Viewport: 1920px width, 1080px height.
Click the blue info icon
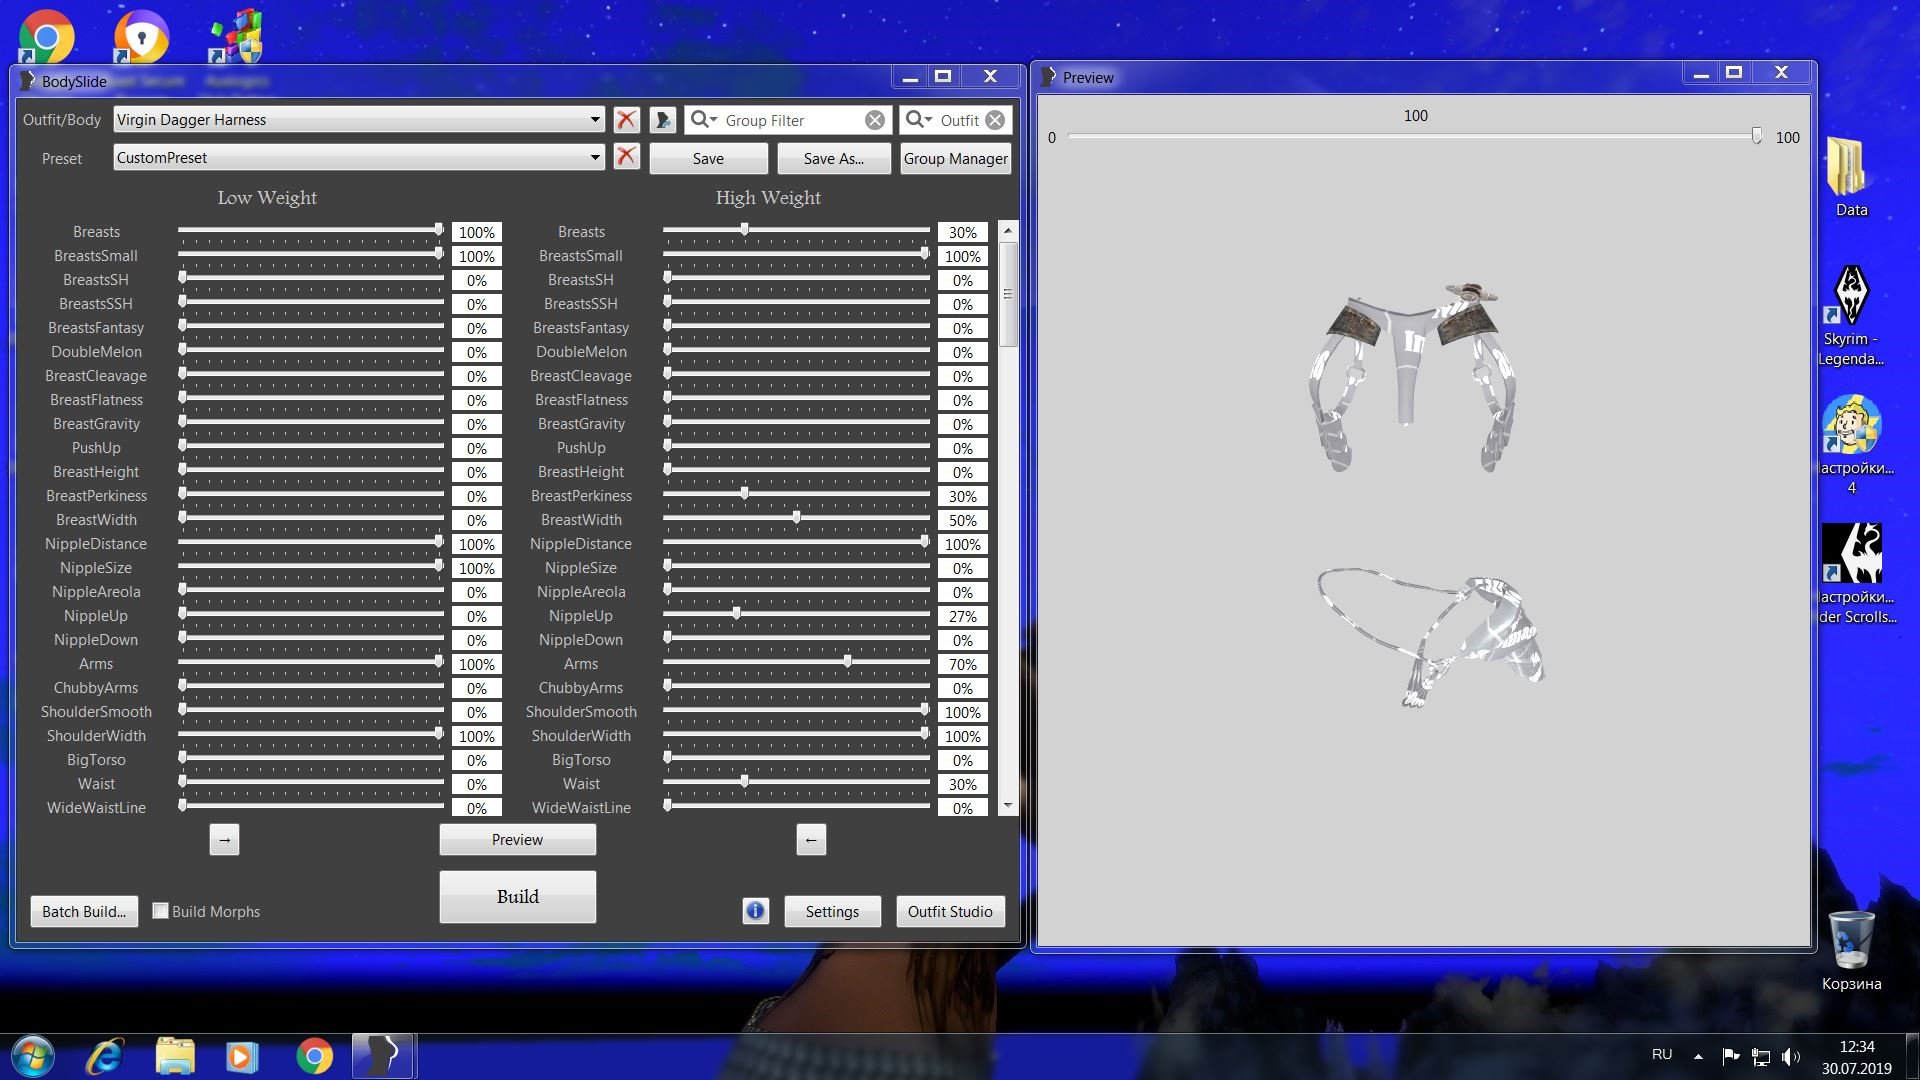pyautogui.click(x=755, y=911)
